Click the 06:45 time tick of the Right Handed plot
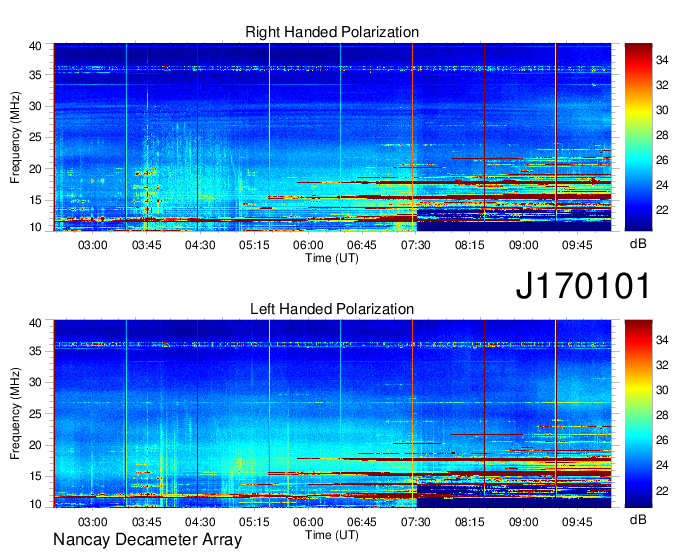The width and height of the screenshot is (680, 552). click(x=362, y=245)
